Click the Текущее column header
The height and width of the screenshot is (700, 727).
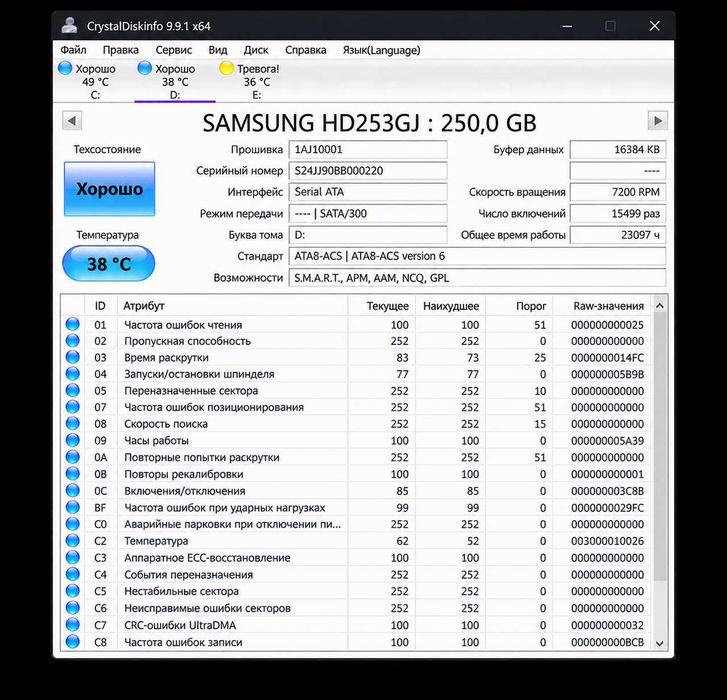[x=382, y=306]
